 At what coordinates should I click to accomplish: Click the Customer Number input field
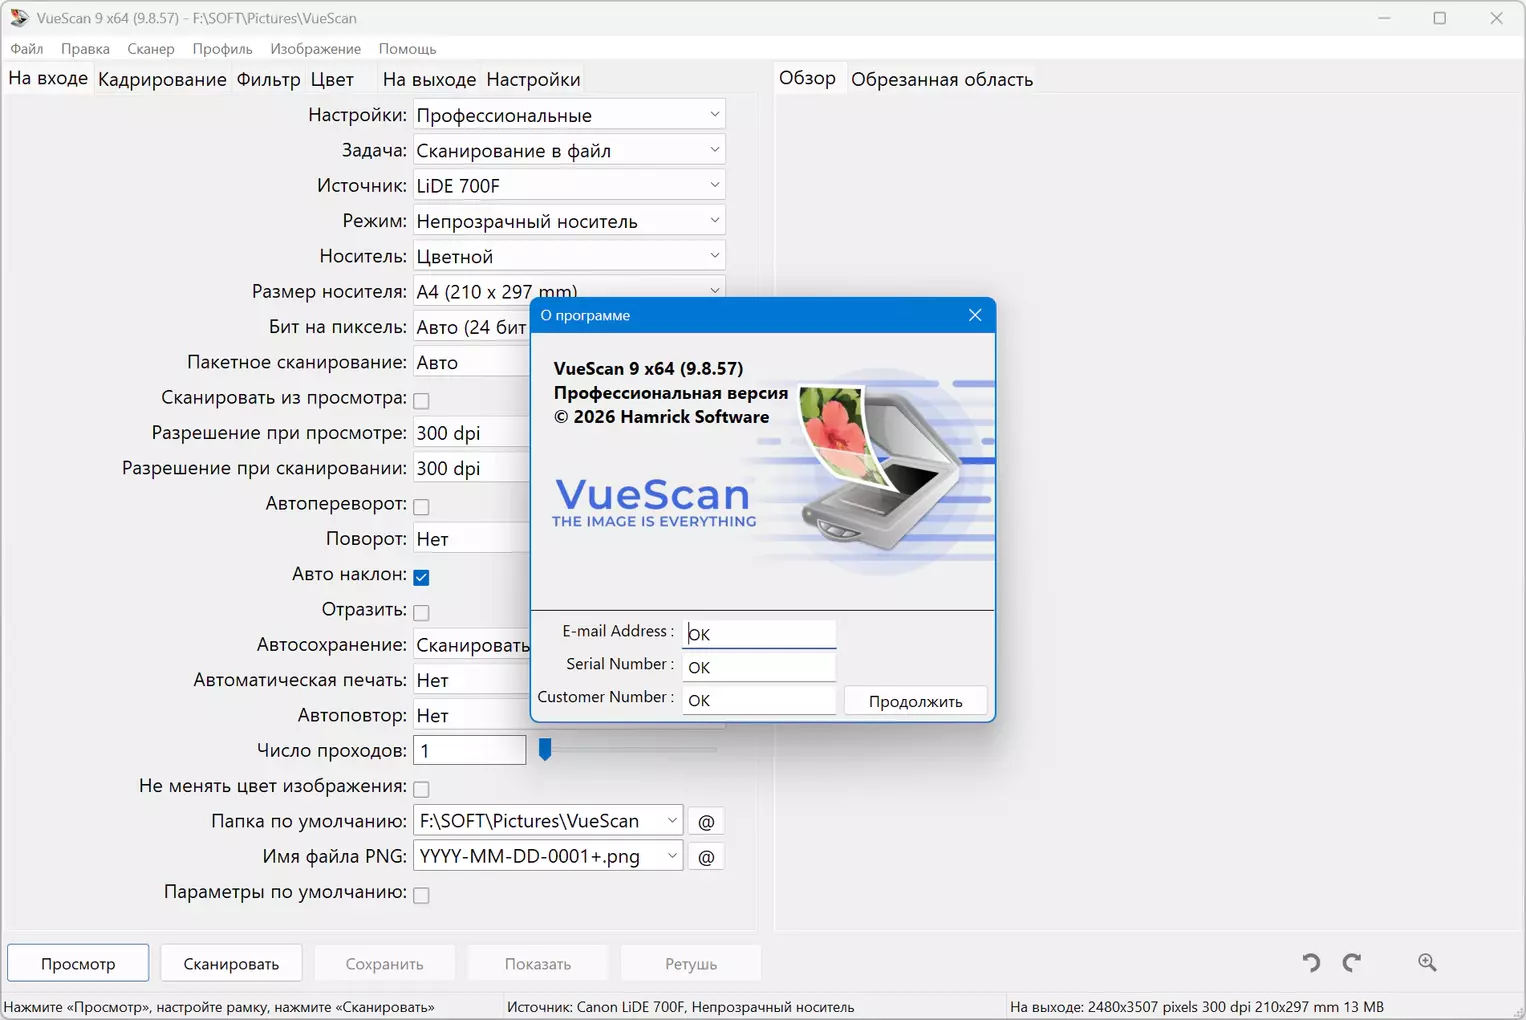(x=759, y=700)
